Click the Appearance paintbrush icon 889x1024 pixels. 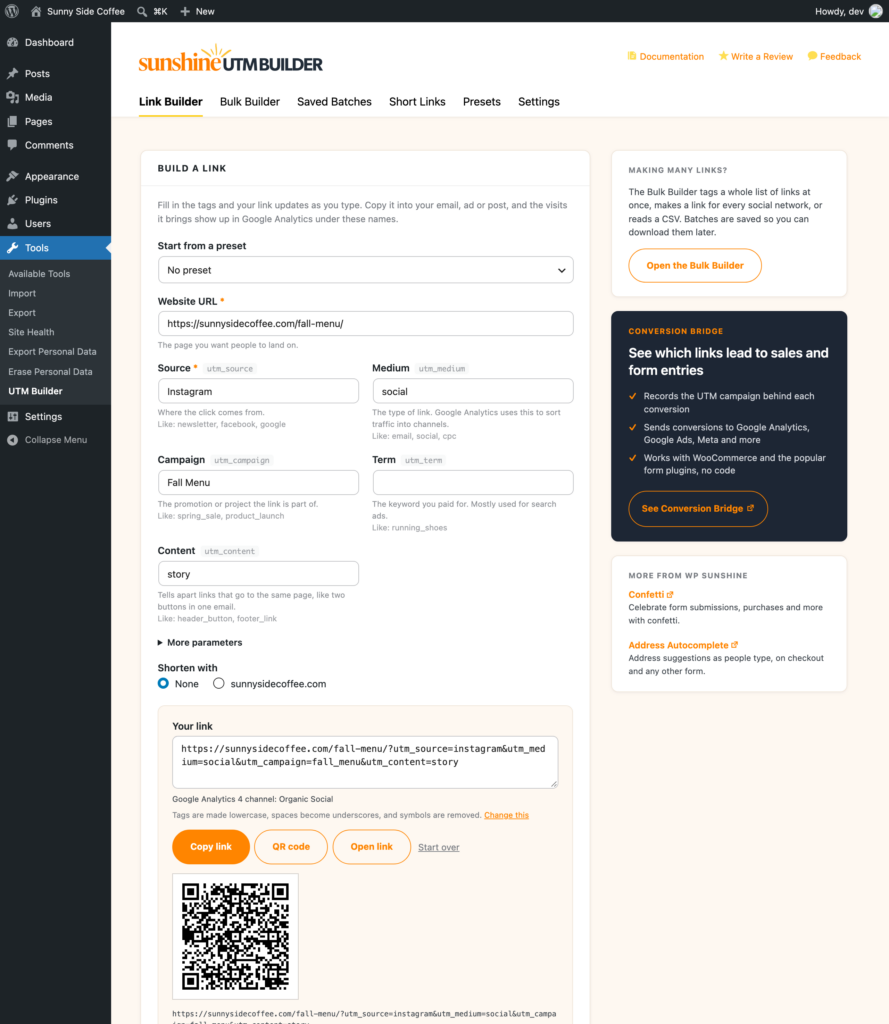point(12,176)
